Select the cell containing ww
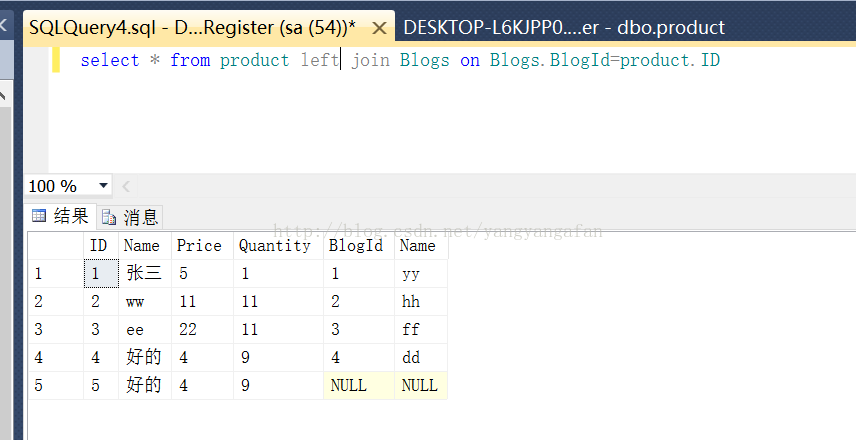 click(x=145, y=301)
